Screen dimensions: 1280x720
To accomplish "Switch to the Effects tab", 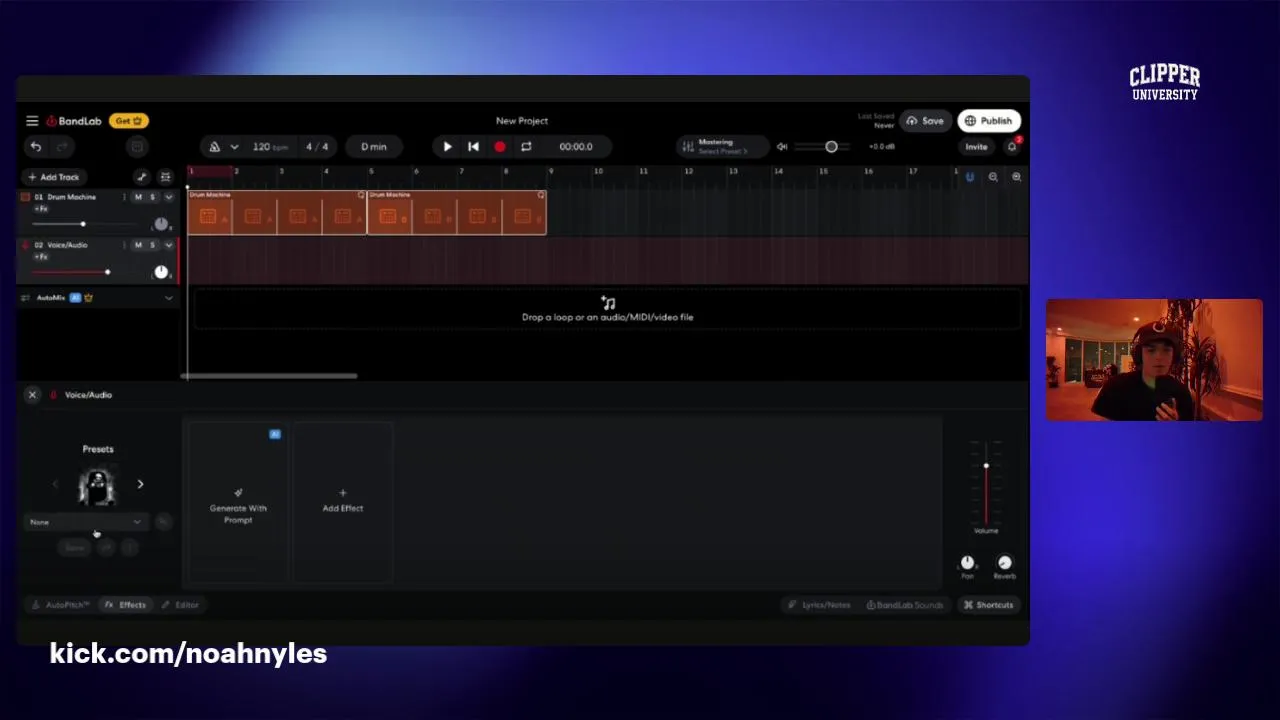I will (x=126, y=605).
